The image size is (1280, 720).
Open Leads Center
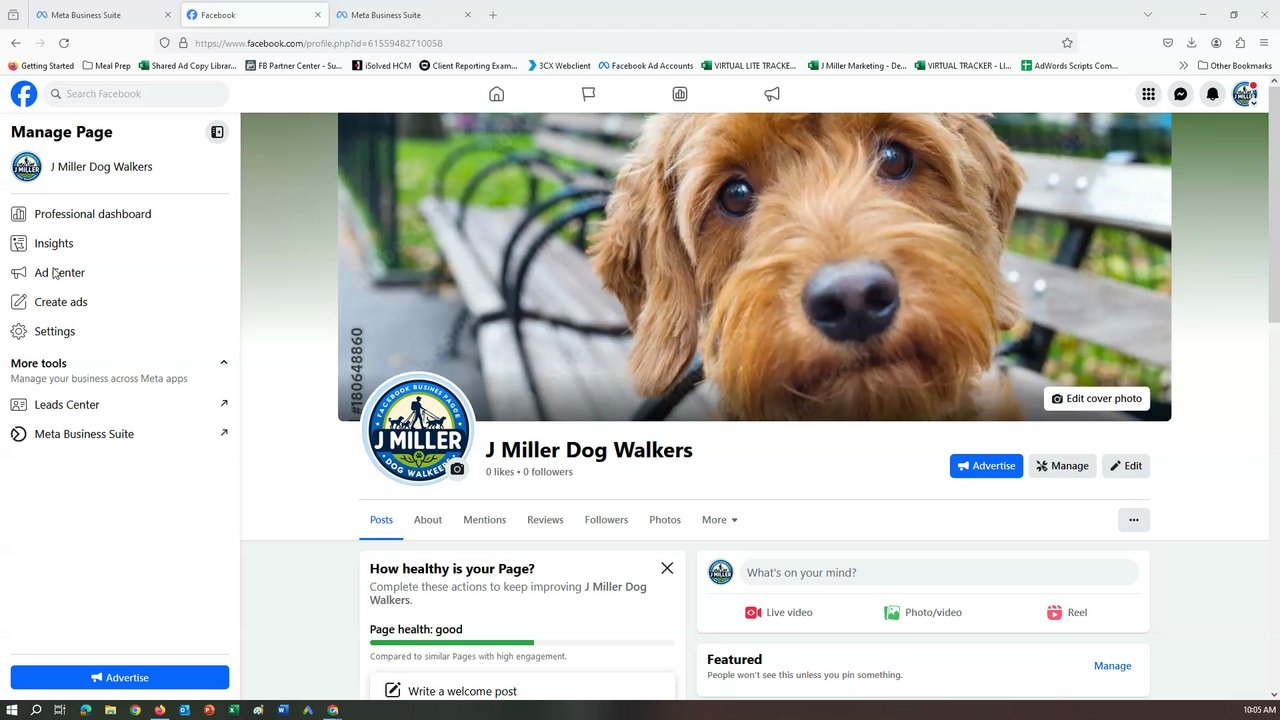[120, 405]
